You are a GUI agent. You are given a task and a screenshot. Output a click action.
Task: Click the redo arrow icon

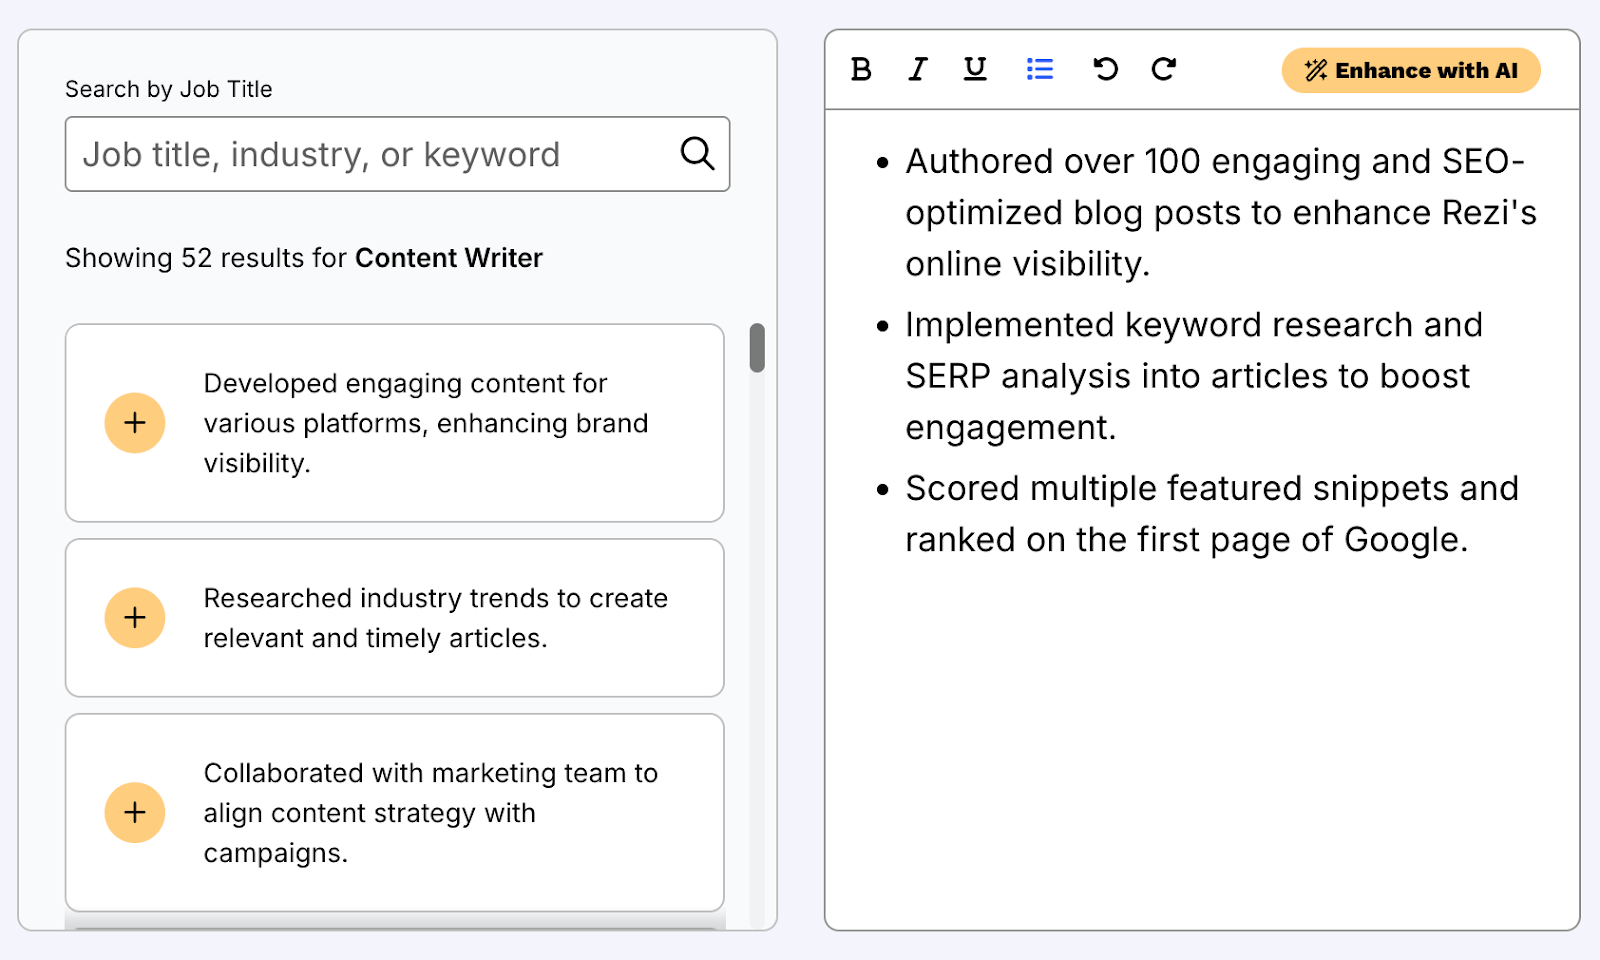coord(1163,69)
